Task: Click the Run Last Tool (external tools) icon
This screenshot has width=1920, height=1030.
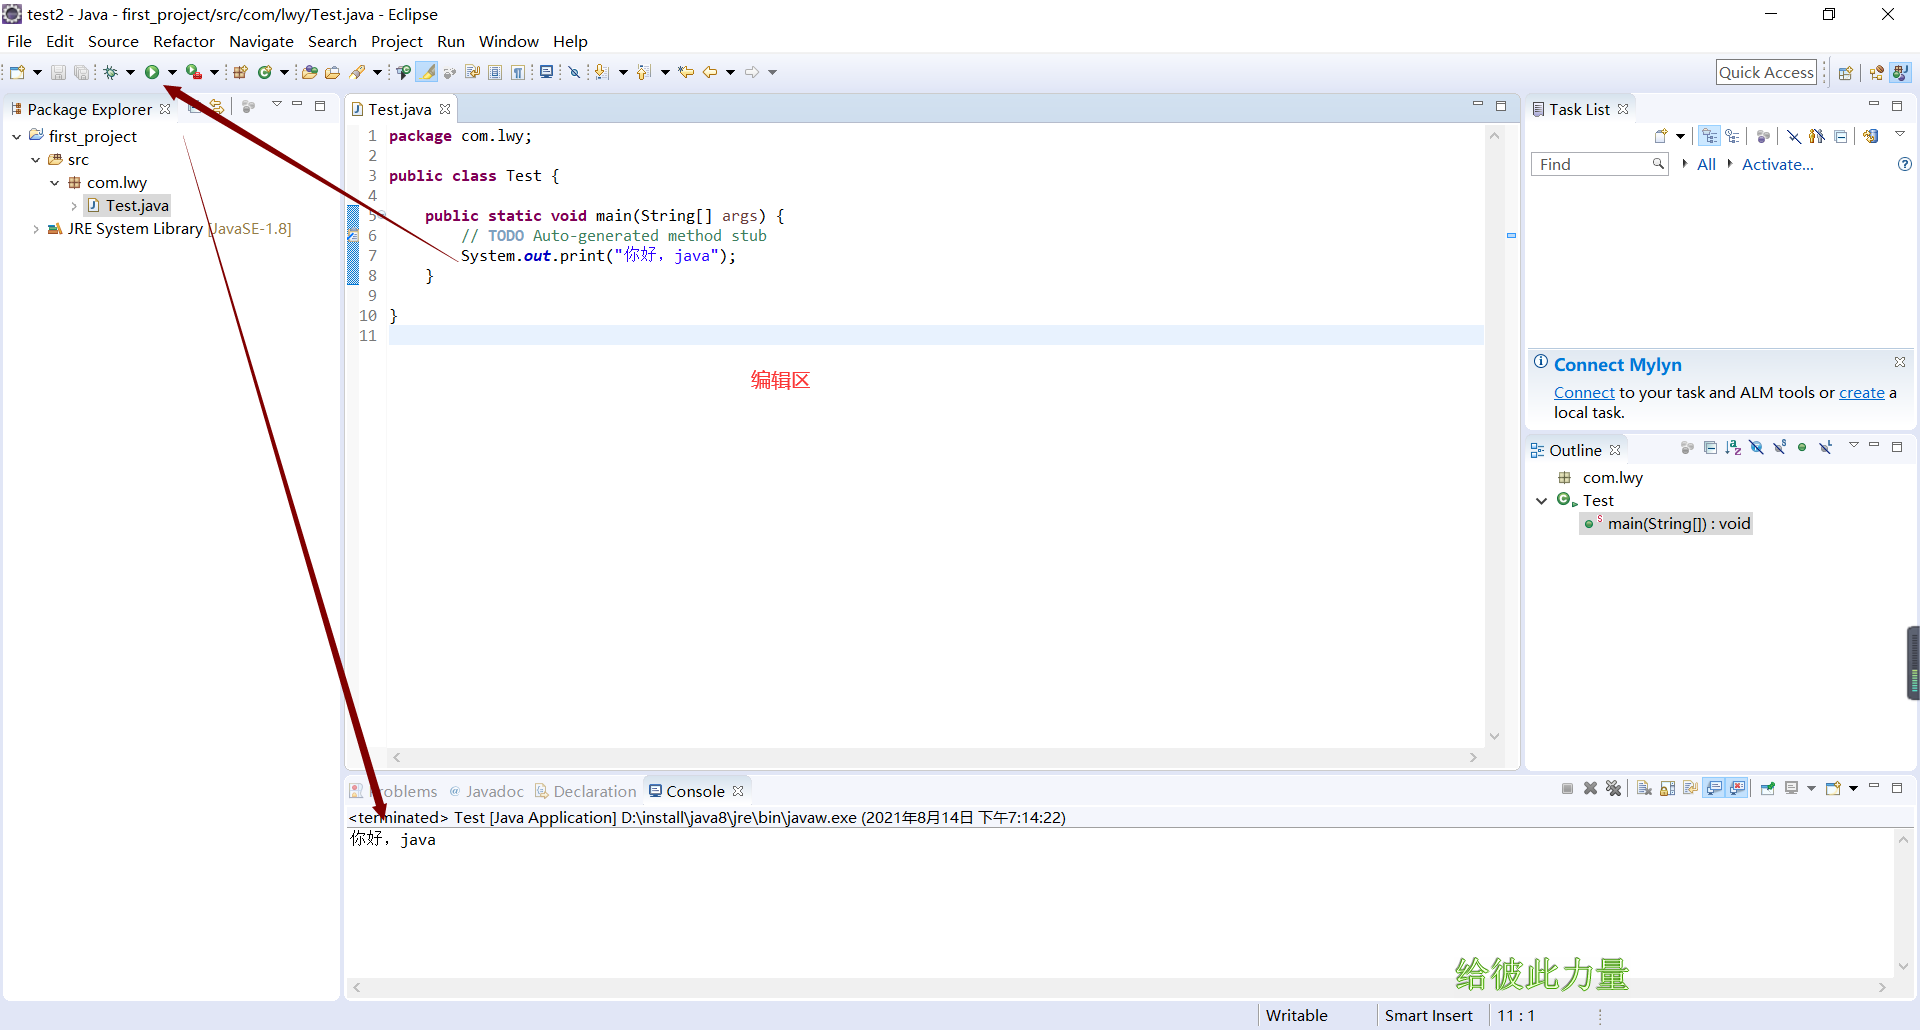Action: coord(194,72)
